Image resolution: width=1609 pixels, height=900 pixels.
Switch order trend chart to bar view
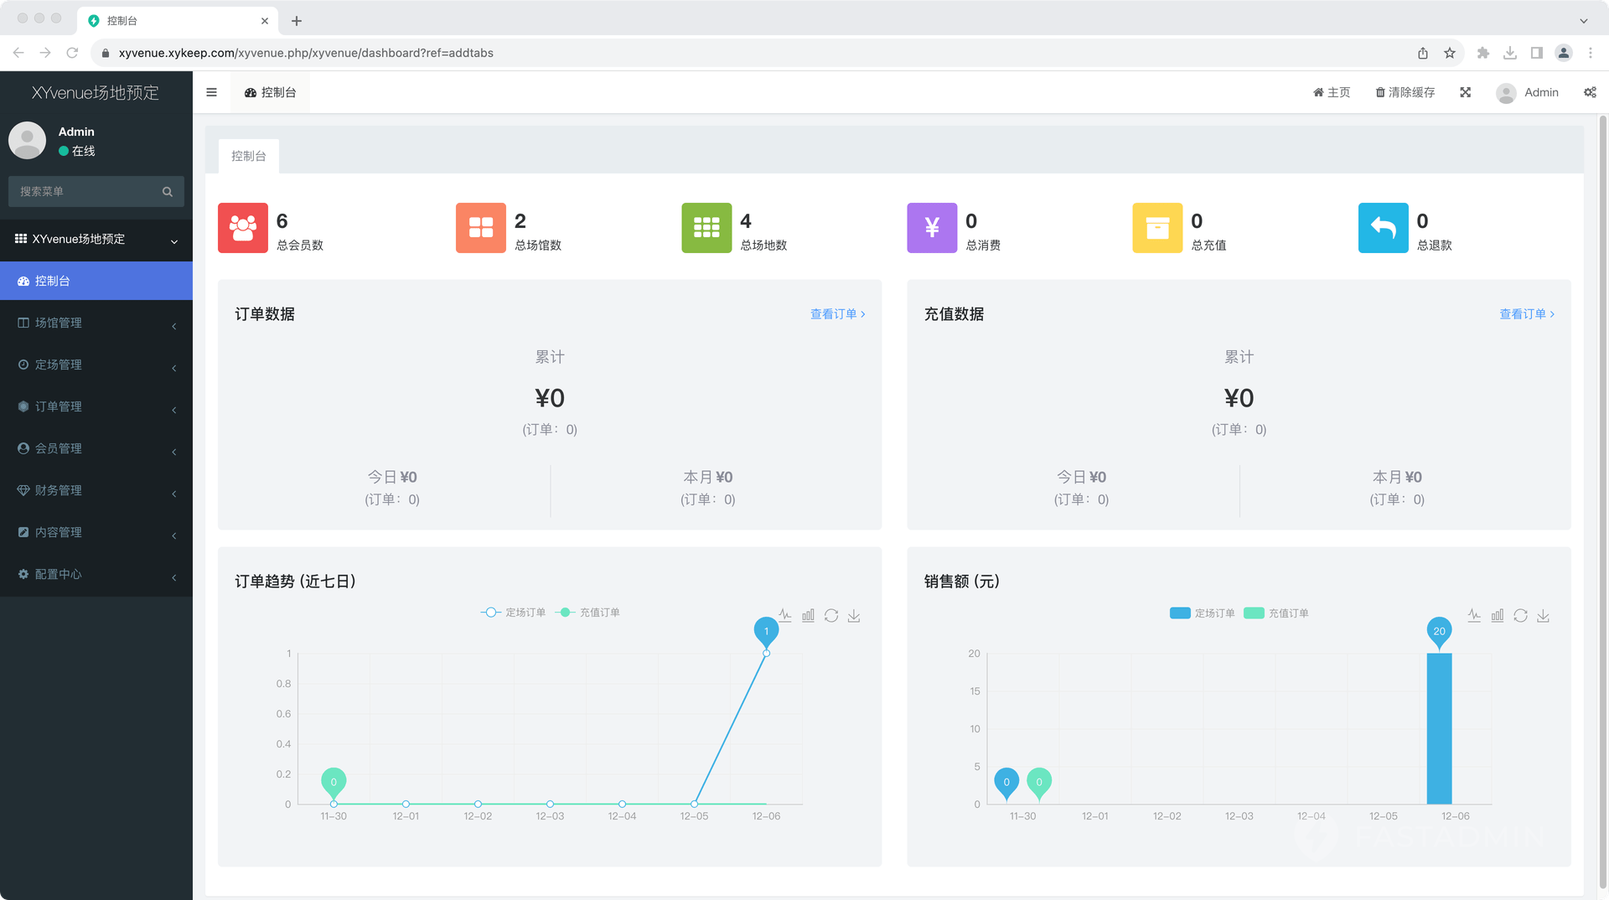coord(808,616)
